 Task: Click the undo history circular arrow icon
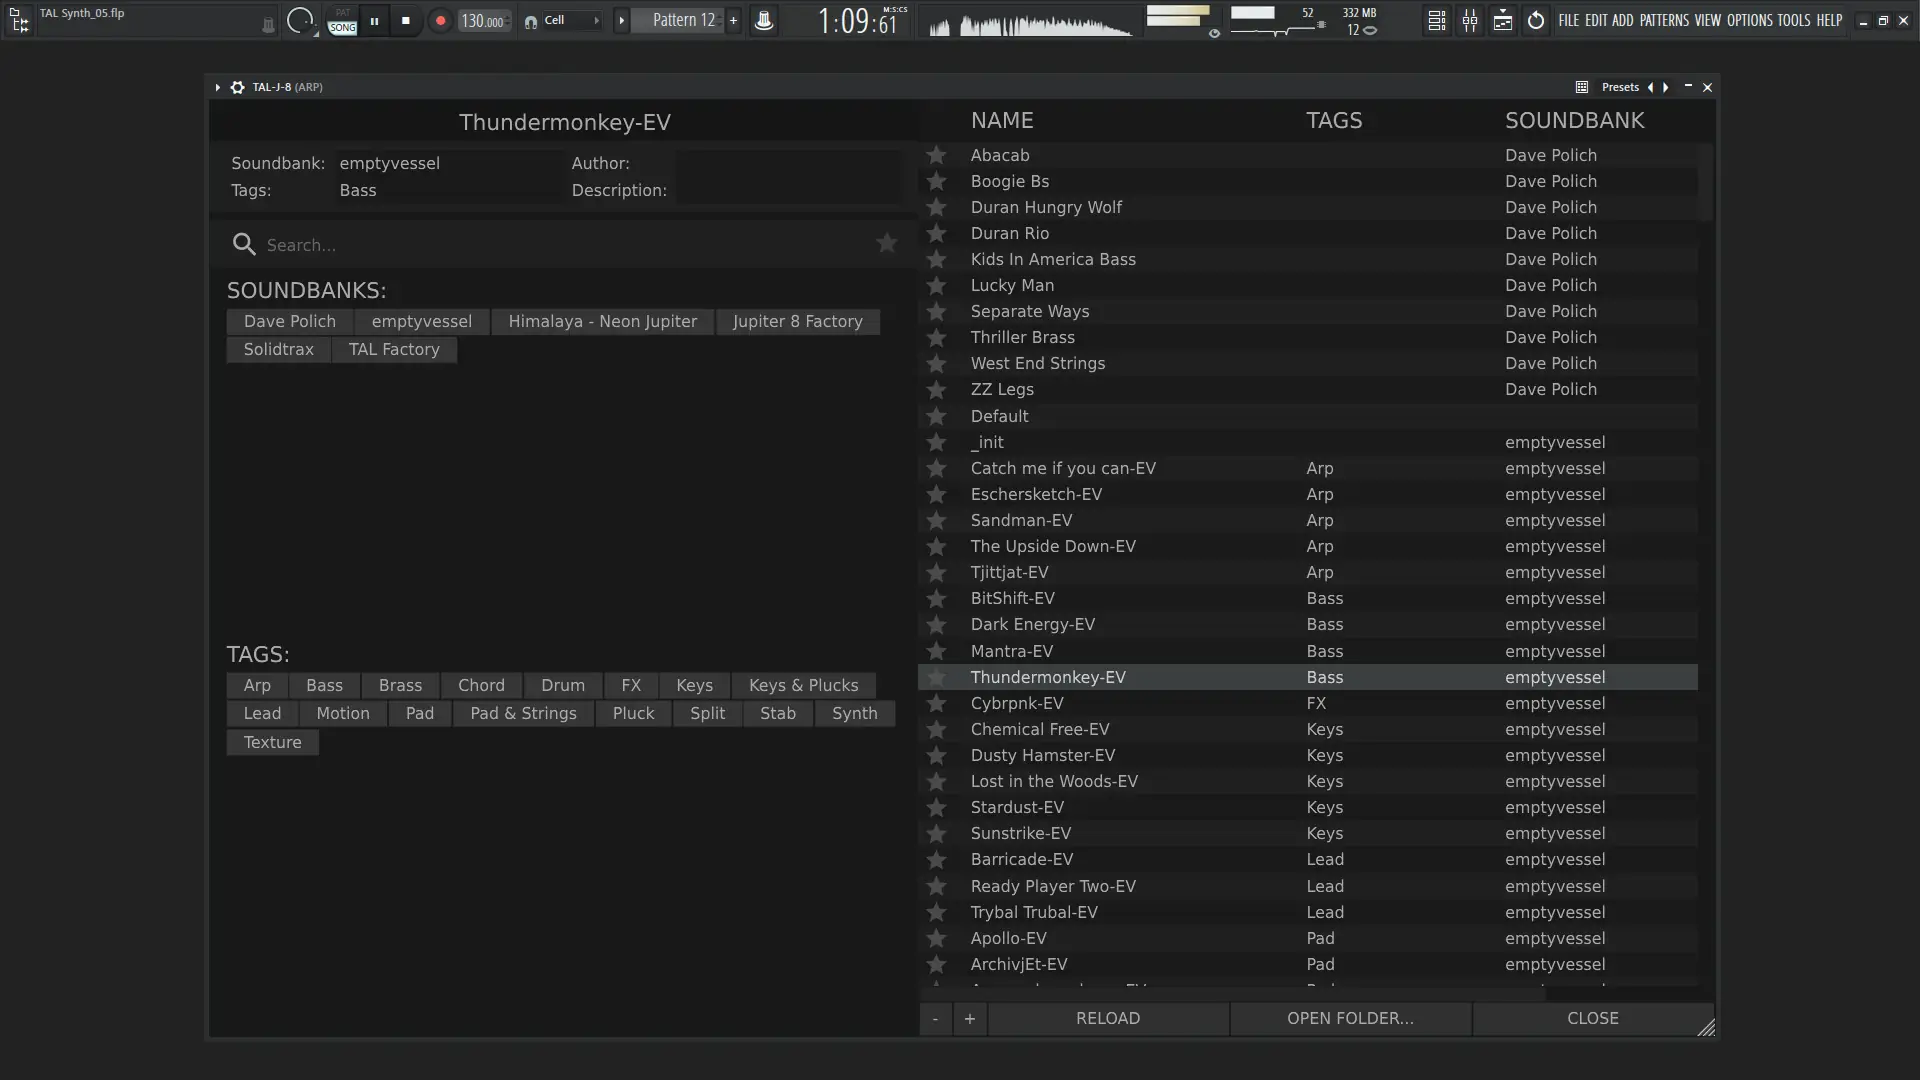click(1536, 20)
